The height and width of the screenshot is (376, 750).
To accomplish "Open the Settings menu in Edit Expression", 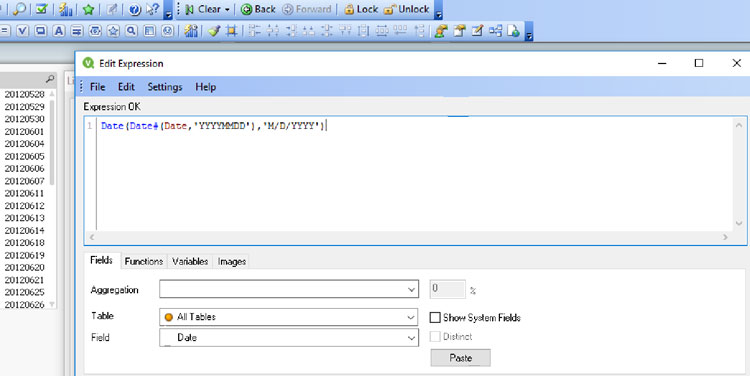I will (165, 87).
